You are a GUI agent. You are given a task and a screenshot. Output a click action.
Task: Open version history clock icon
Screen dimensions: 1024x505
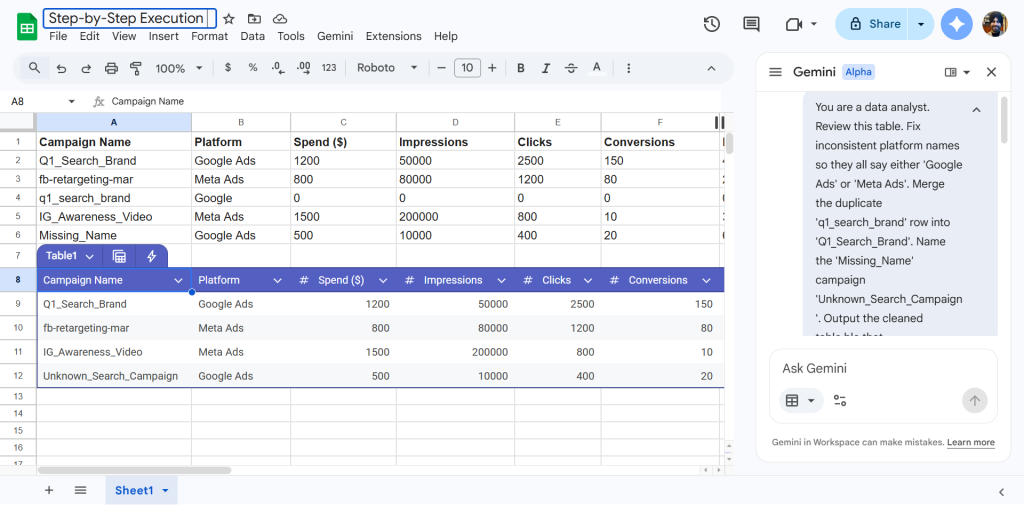712,24
